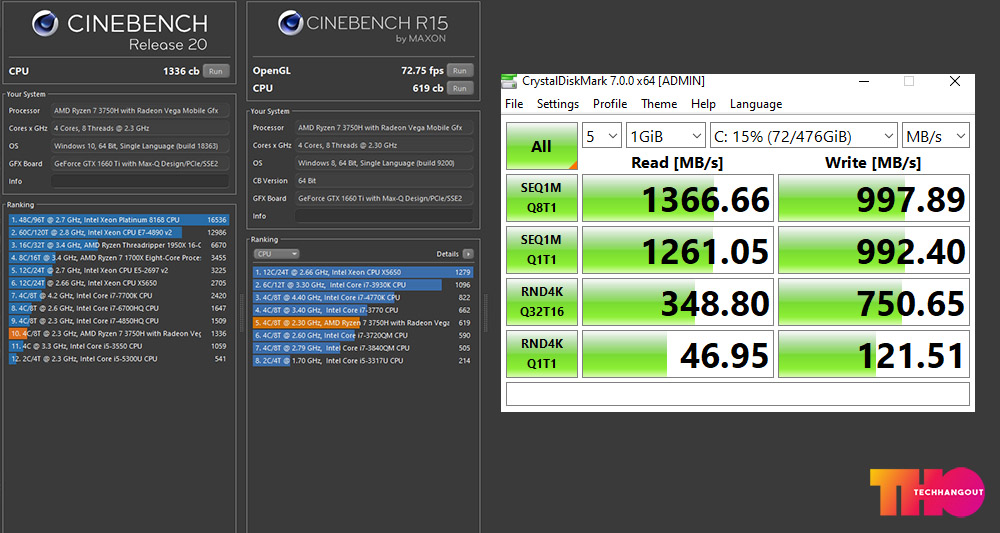Select R15 ranking row Intel Core i7-4770K
The image size is (1000, 533).
click(x=363, y=298)
